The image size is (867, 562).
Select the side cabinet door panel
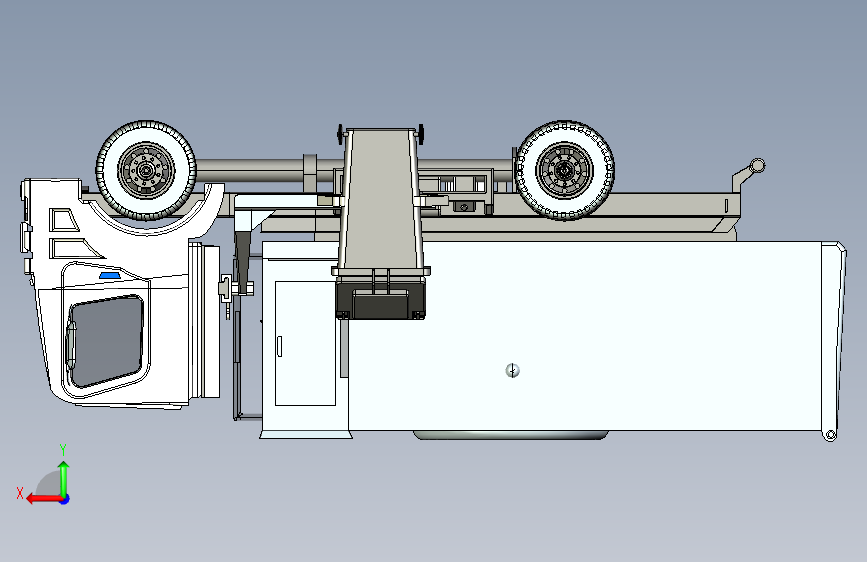click(305, 343)
